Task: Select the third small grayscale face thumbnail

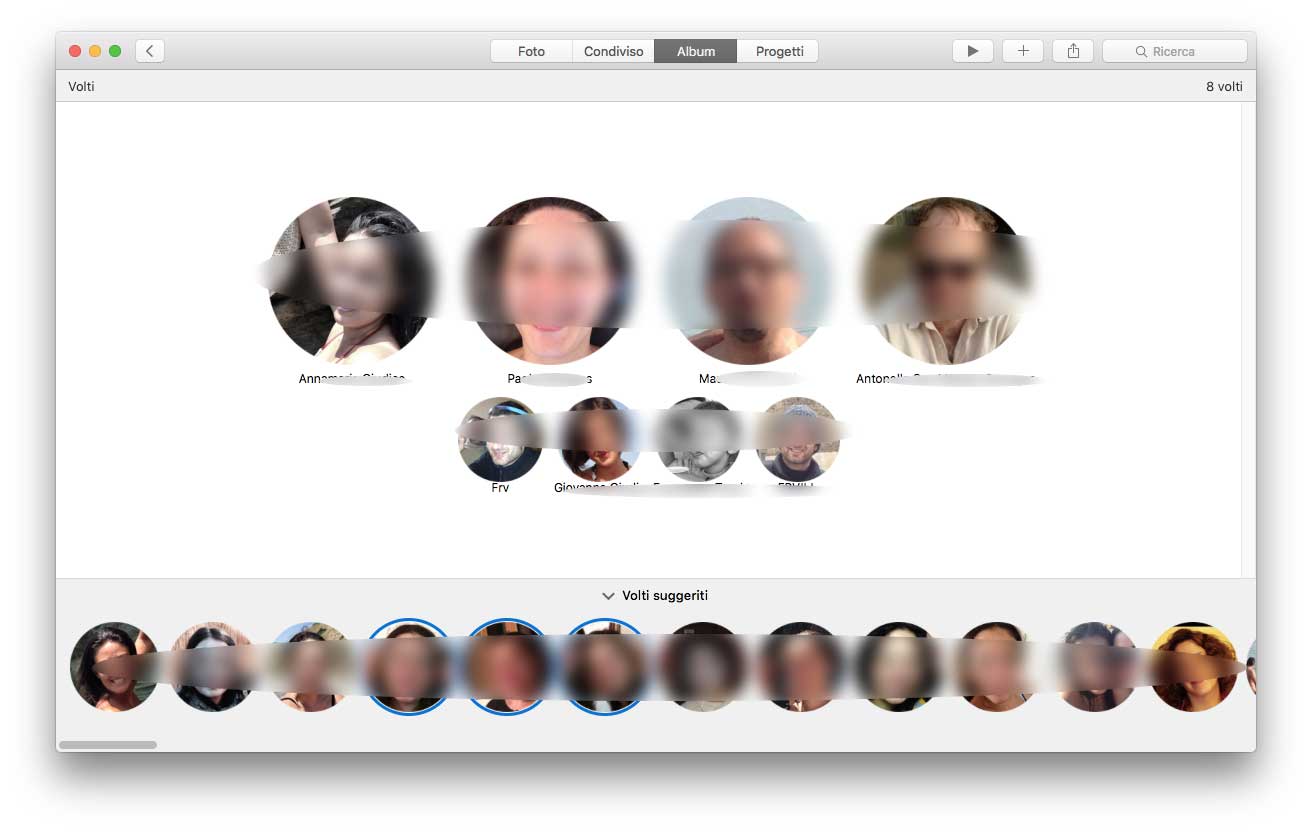Action: click(x=698, y=440)
